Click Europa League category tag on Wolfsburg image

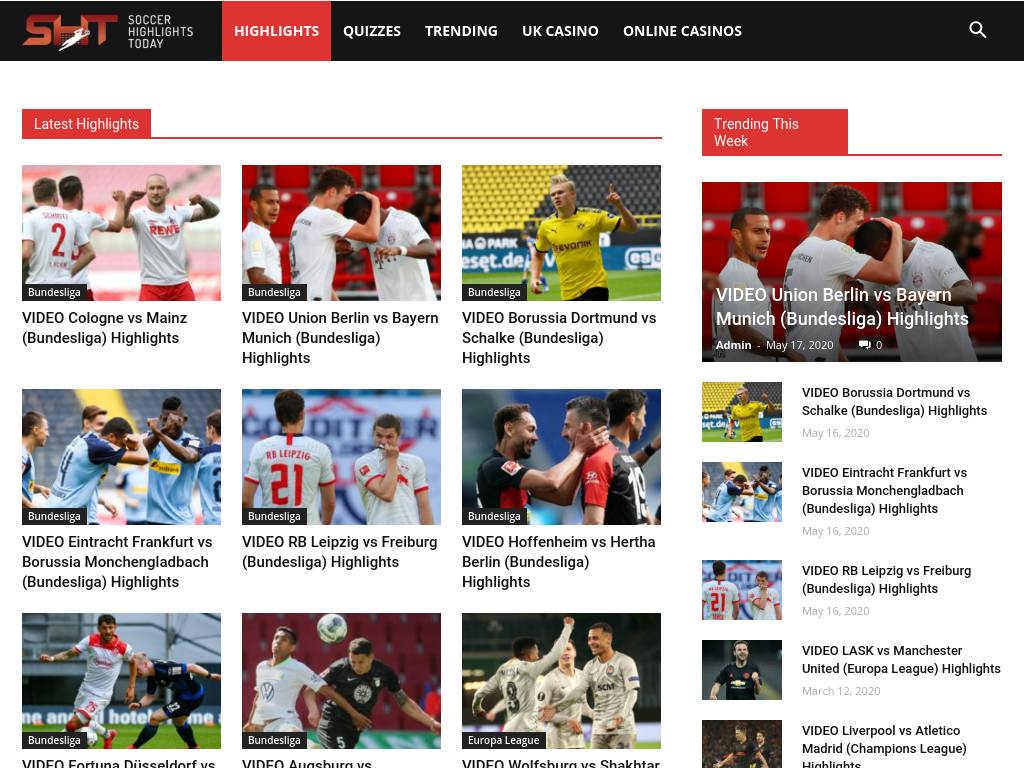coord(503,740)
